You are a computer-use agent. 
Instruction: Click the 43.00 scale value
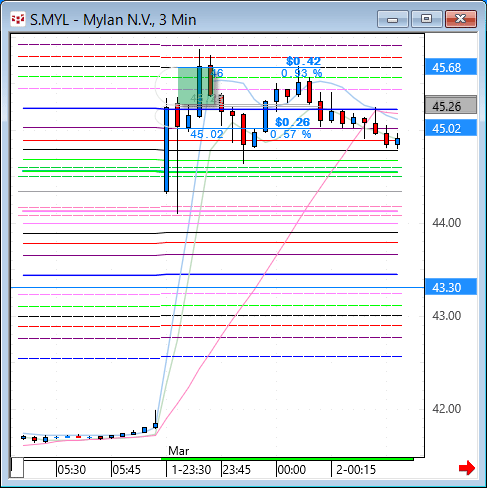(447, 316)
